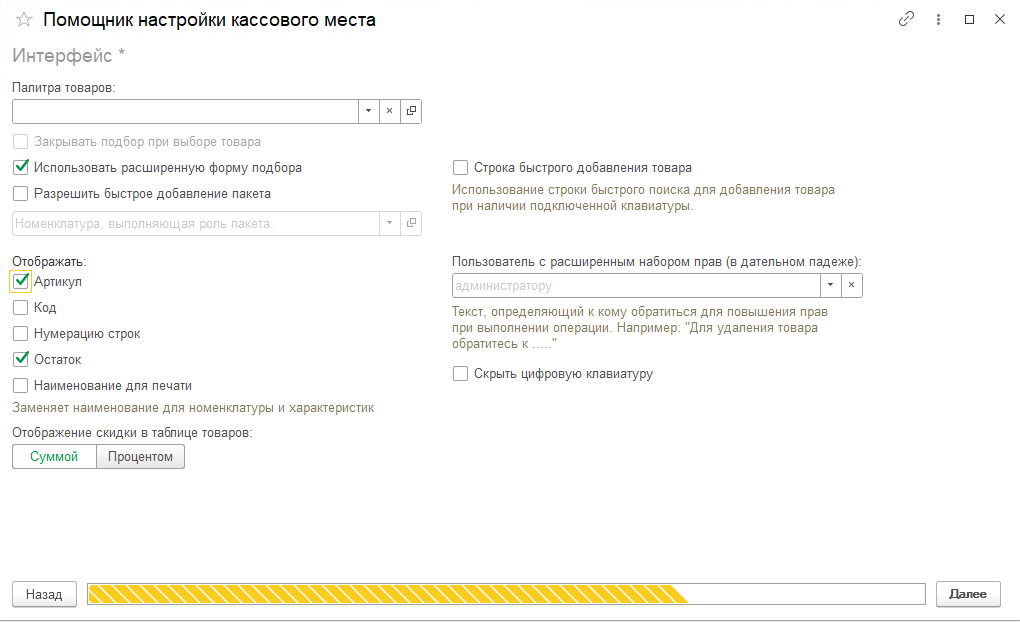Enable Разрешить быстрое добавление пакета
1020x622 pixels.
tap(21, 194)
